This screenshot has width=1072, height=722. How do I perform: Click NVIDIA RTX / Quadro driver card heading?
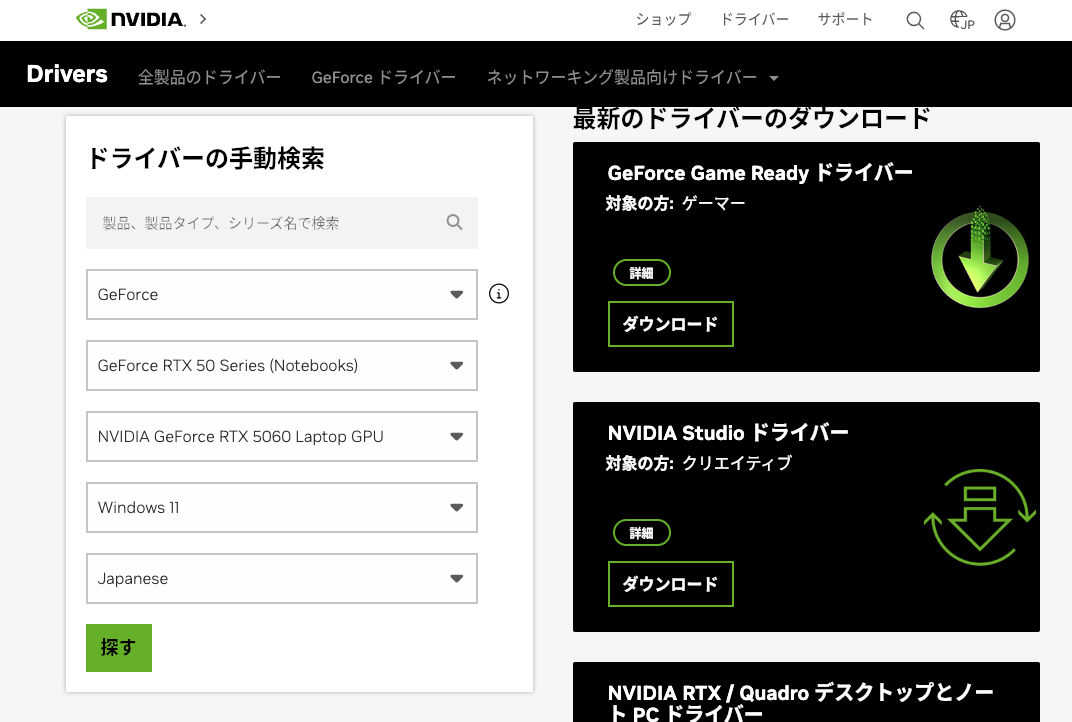(801, 701)
